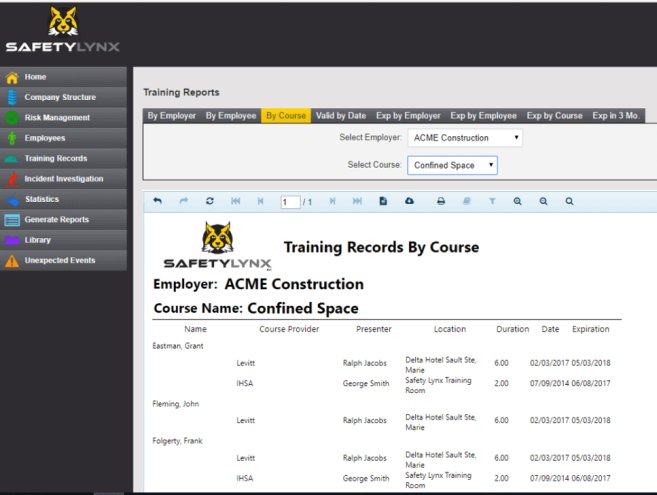Click the plain search magnifier icon

pos(569,201)
